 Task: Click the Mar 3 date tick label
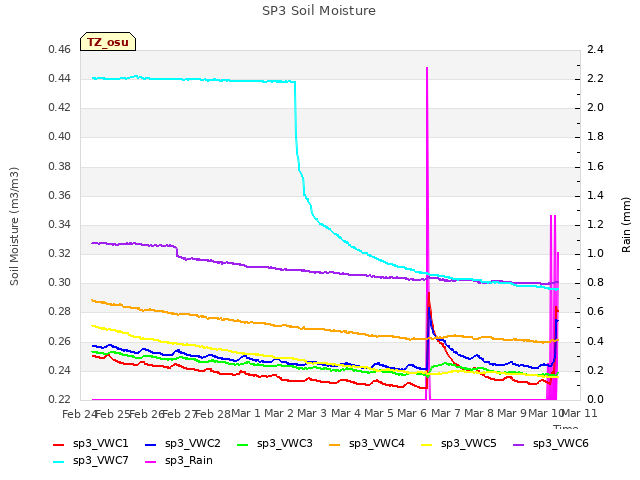(312, 413)
